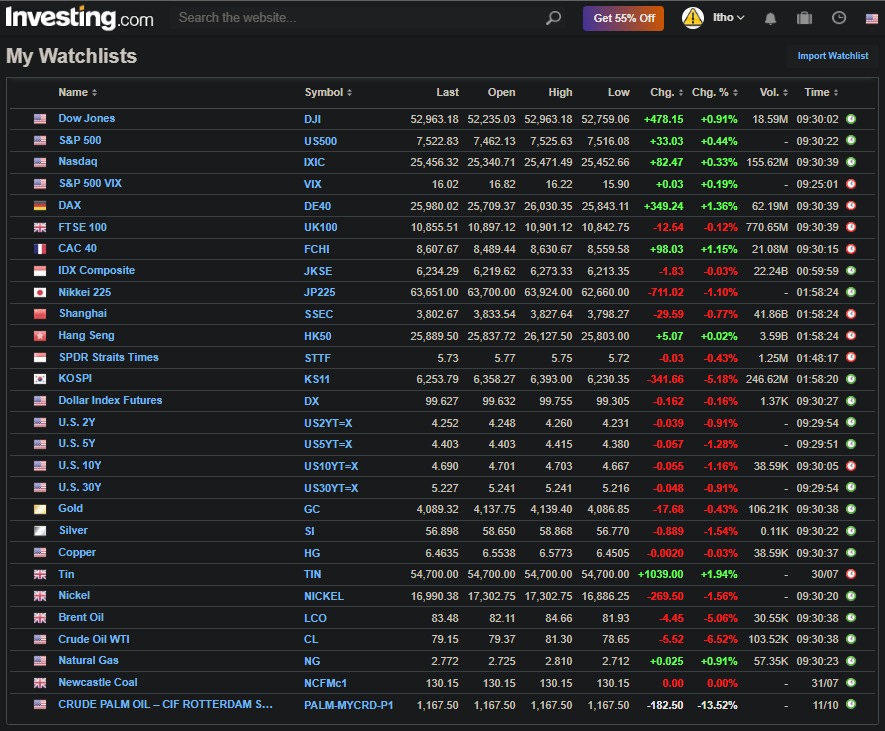Image resolution: width=885 pixels, height=731 pixels.
Task: Open the U.S. 10Y link
Action: pyautogui.click(x=80, y=466)
